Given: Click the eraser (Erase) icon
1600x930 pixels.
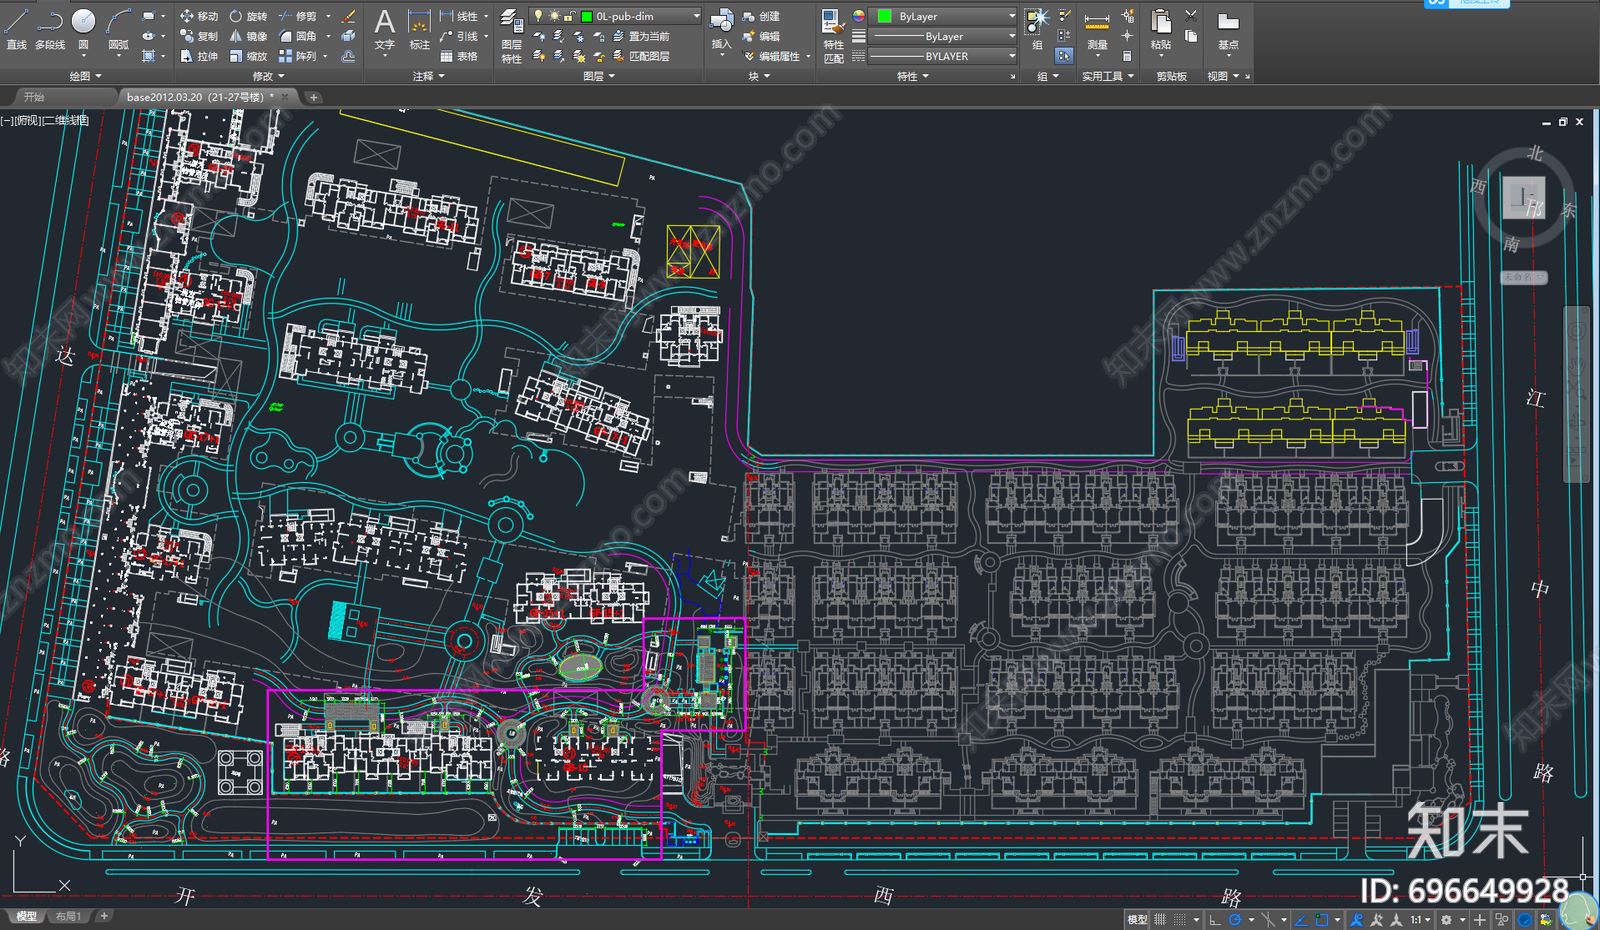Looking at the screenshot, I should coord(348,16).
